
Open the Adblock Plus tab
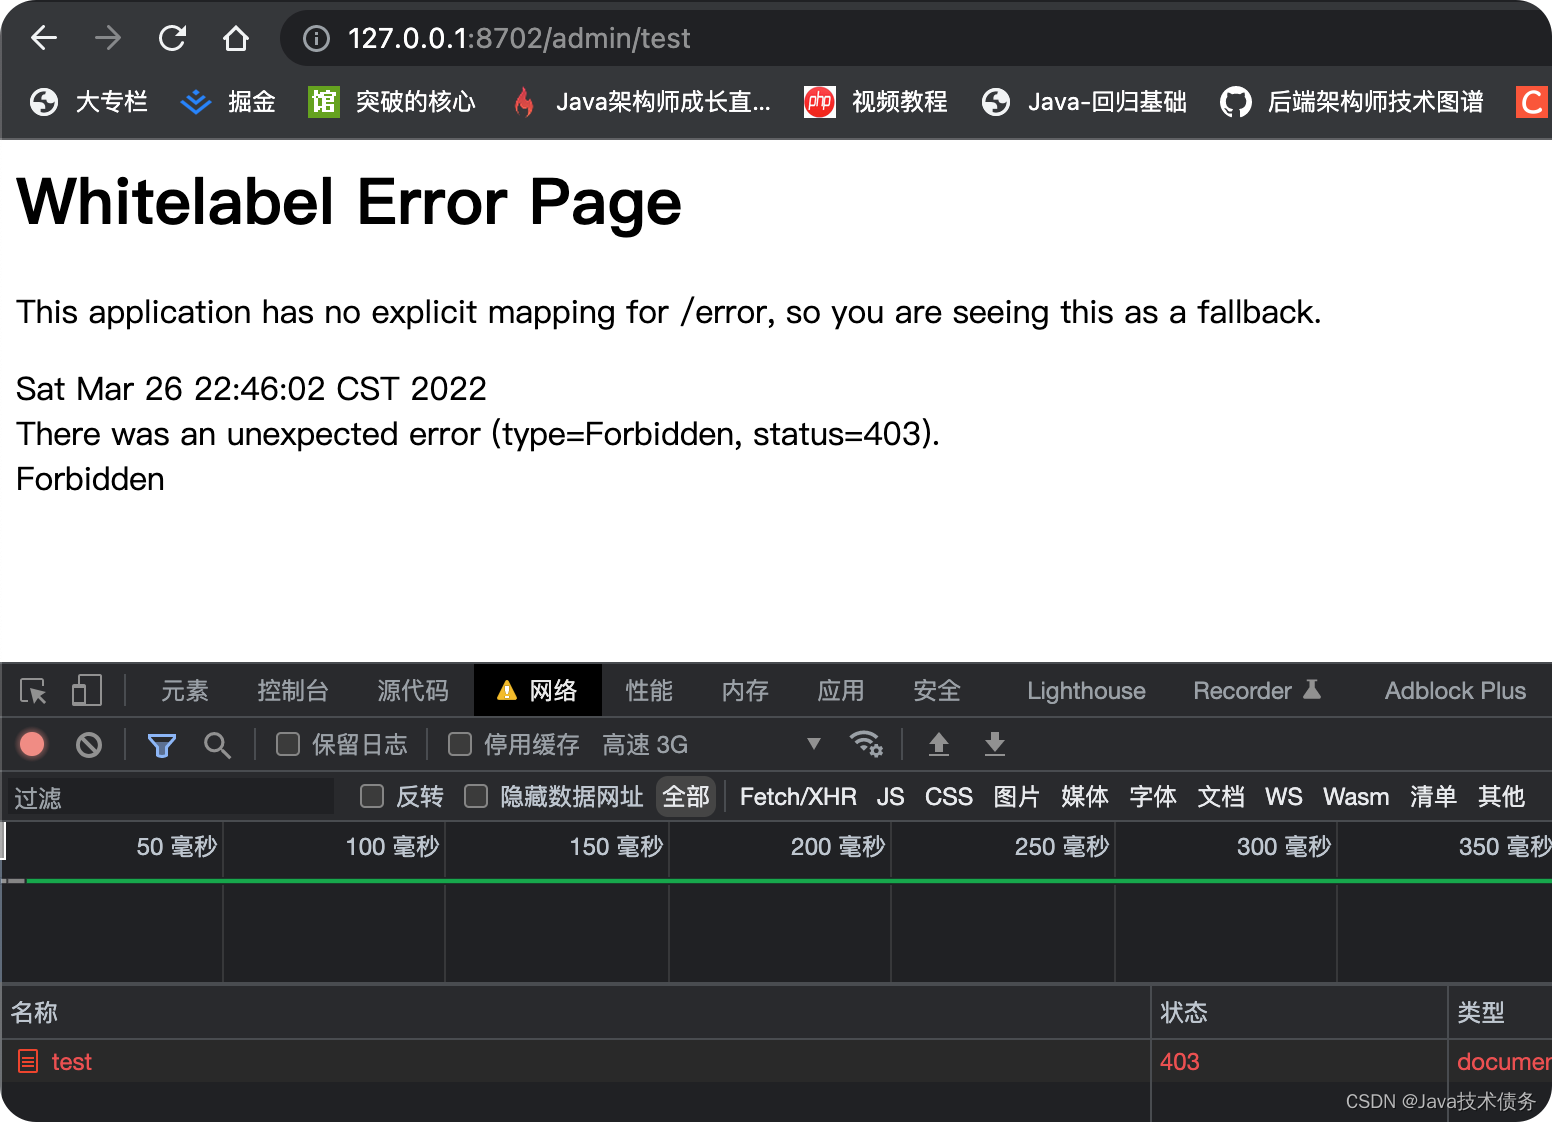tap(1455, 691)
